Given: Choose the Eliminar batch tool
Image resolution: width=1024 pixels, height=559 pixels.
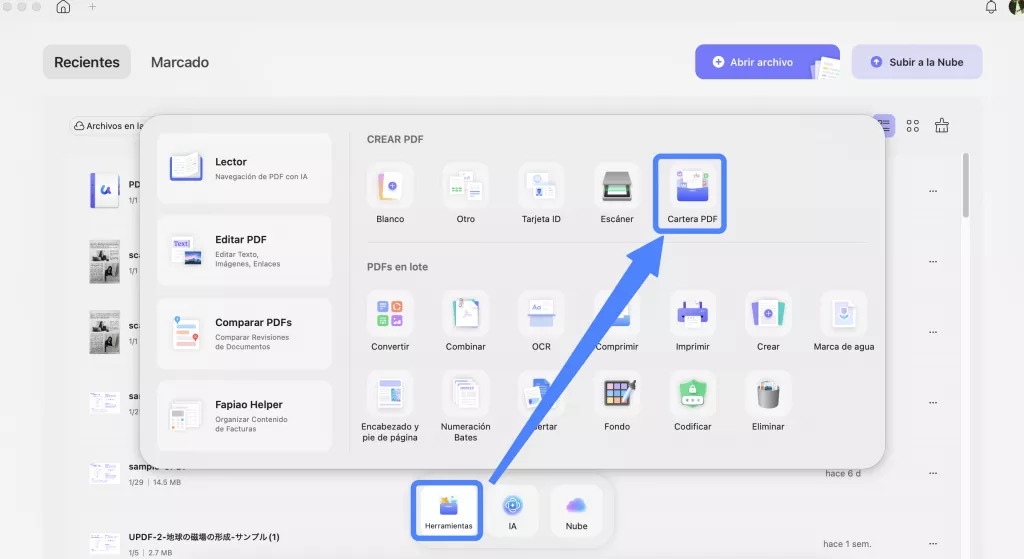Looking at the screenshot, I should pyautogui.click(x=768, y=402).
